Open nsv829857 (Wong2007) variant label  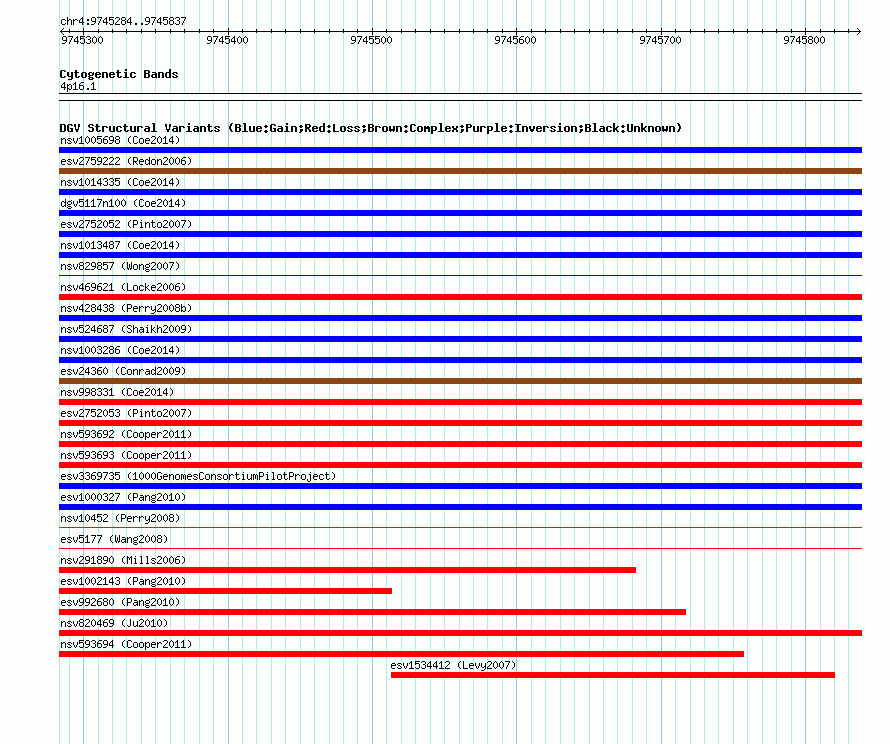click(x=120, y=266)
